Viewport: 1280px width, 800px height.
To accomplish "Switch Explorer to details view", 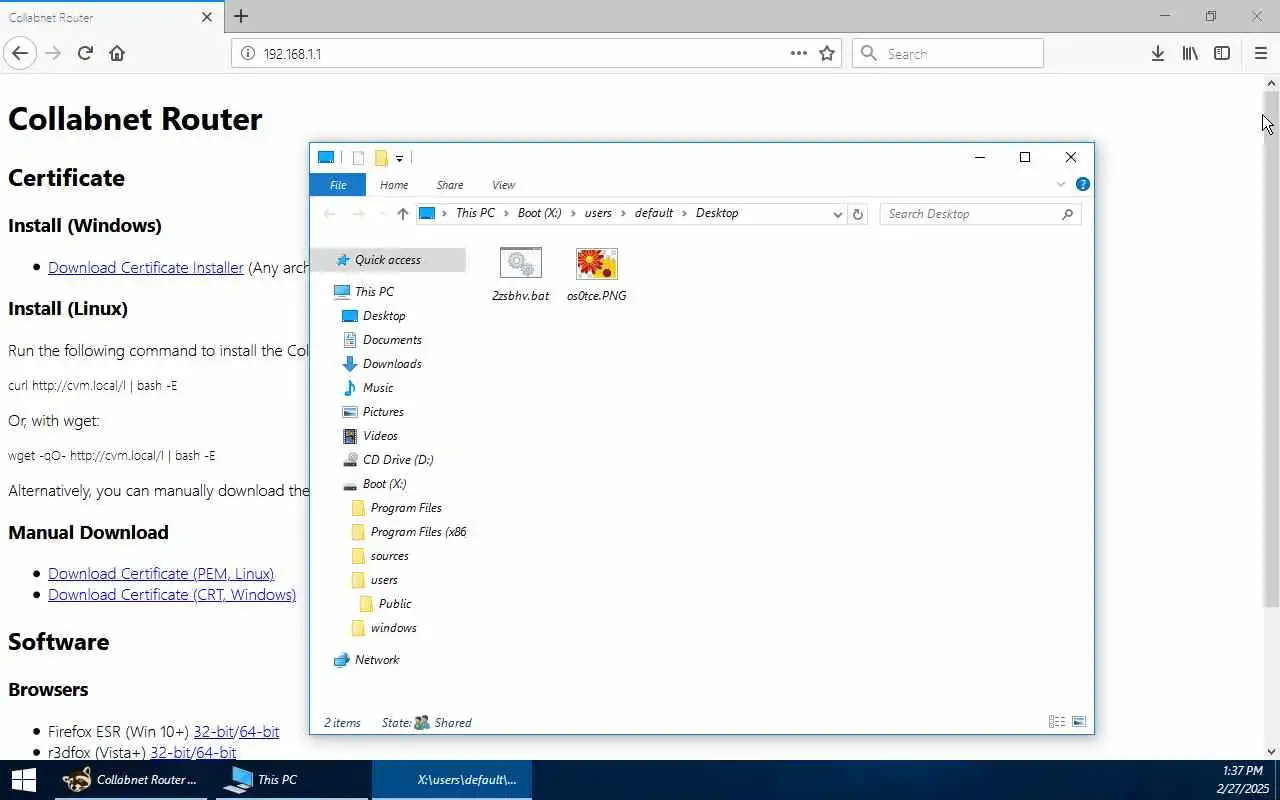I will click(x=1057, y=722).
